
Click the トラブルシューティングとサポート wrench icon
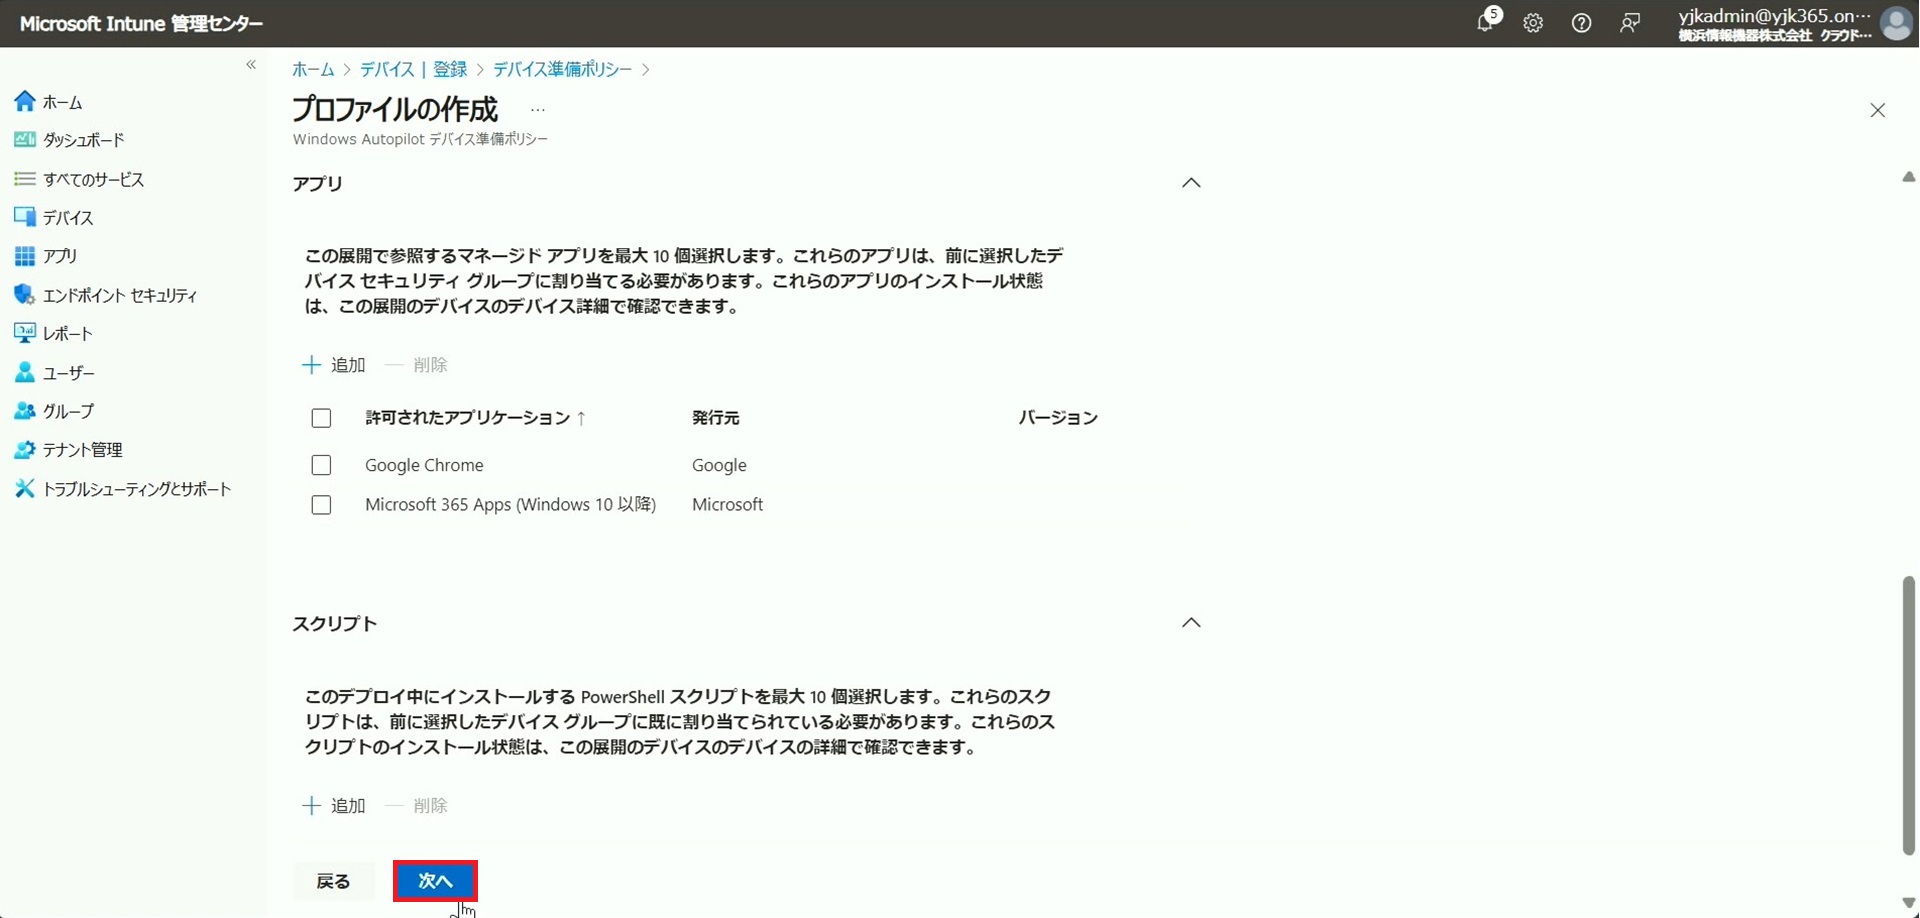[25, 488]
